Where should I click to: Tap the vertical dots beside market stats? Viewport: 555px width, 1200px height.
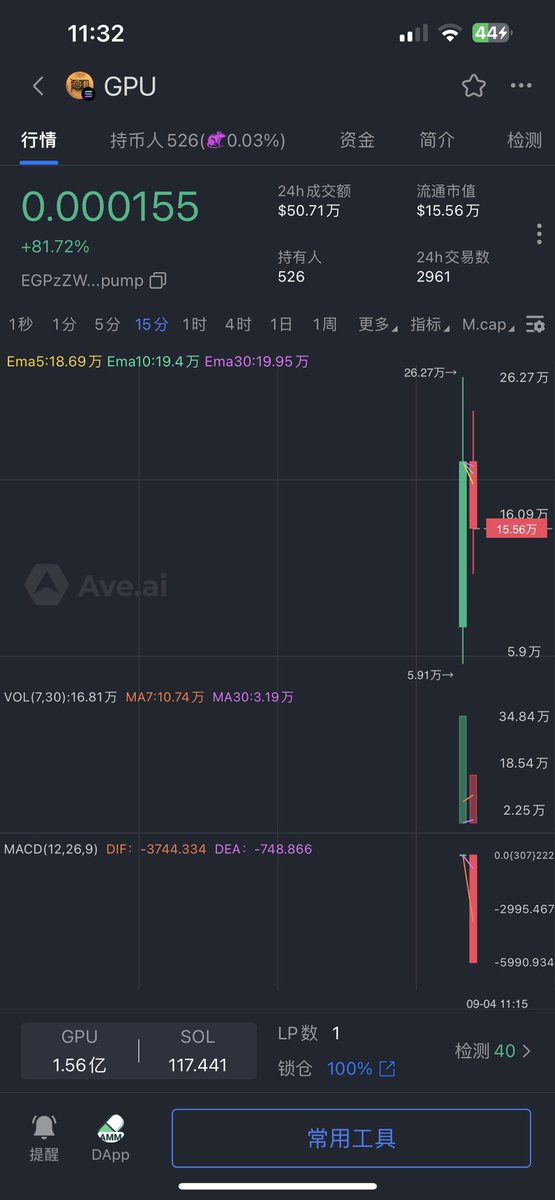coord(539,234)
